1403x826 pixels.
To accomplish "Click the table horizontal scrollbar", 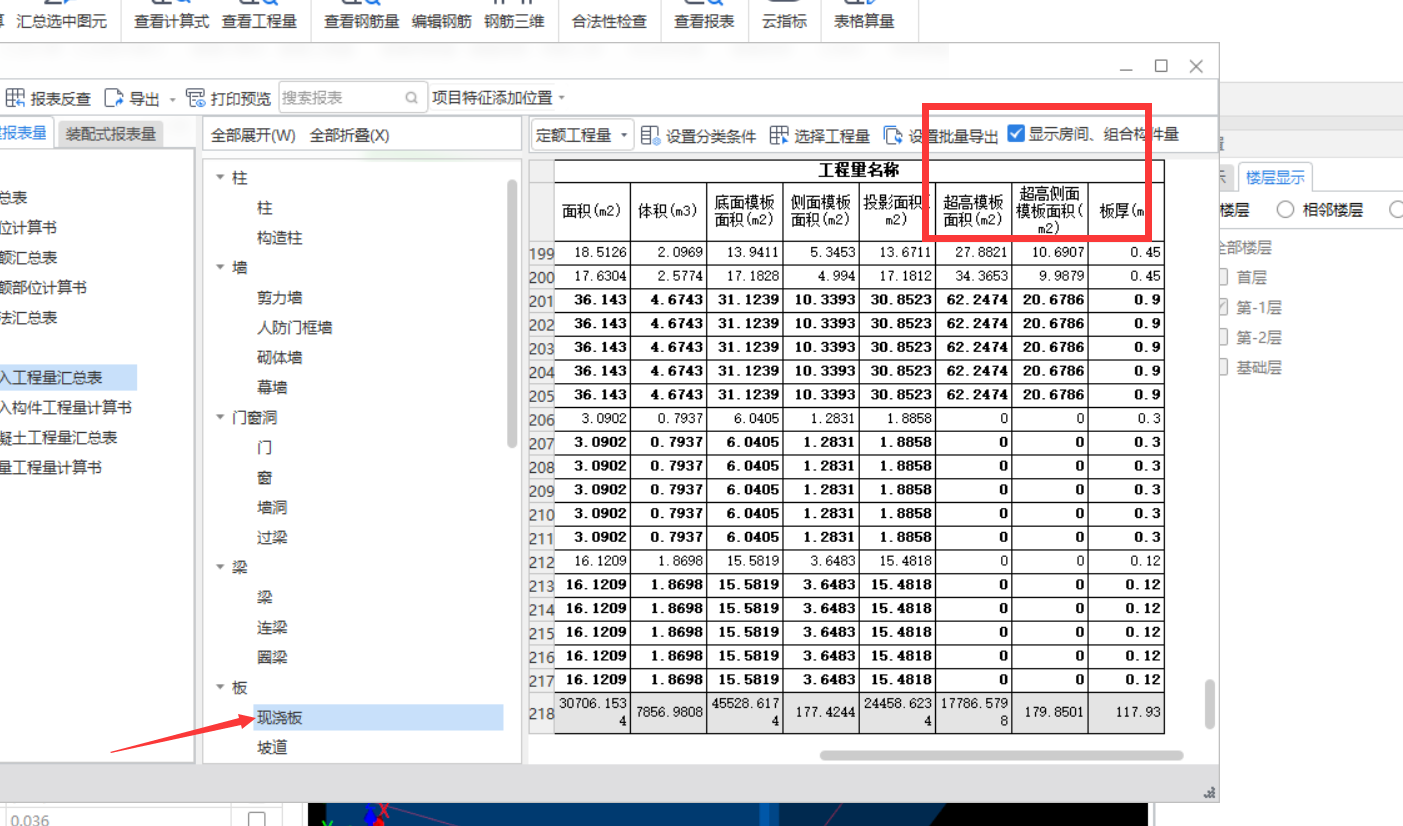I will 1001,755.
